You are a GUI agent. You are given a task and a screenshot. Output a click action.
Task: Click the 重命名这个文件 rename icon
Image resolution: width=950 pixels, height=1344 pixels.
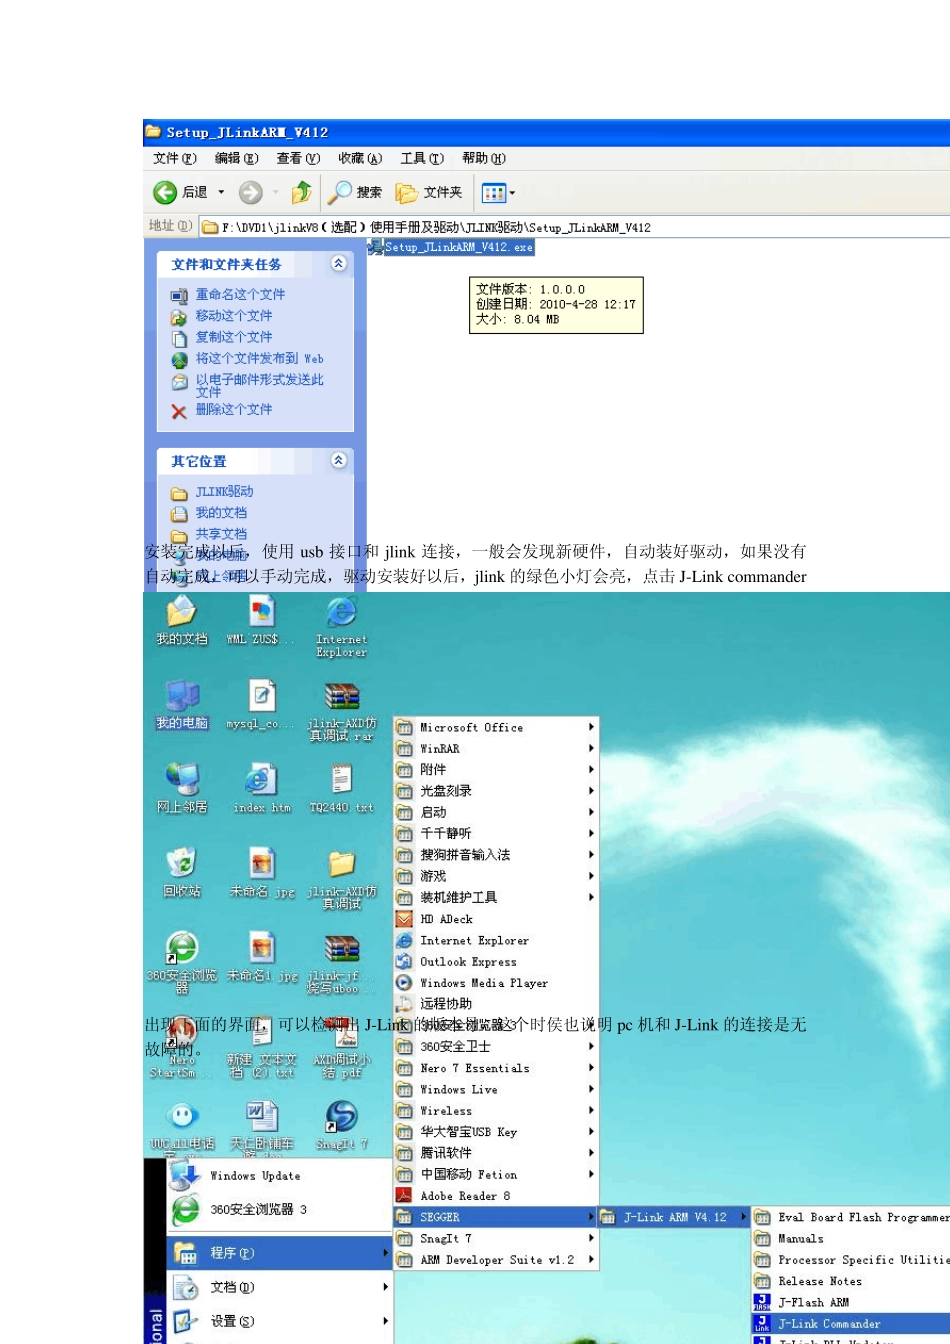click(x=179, y=295)
